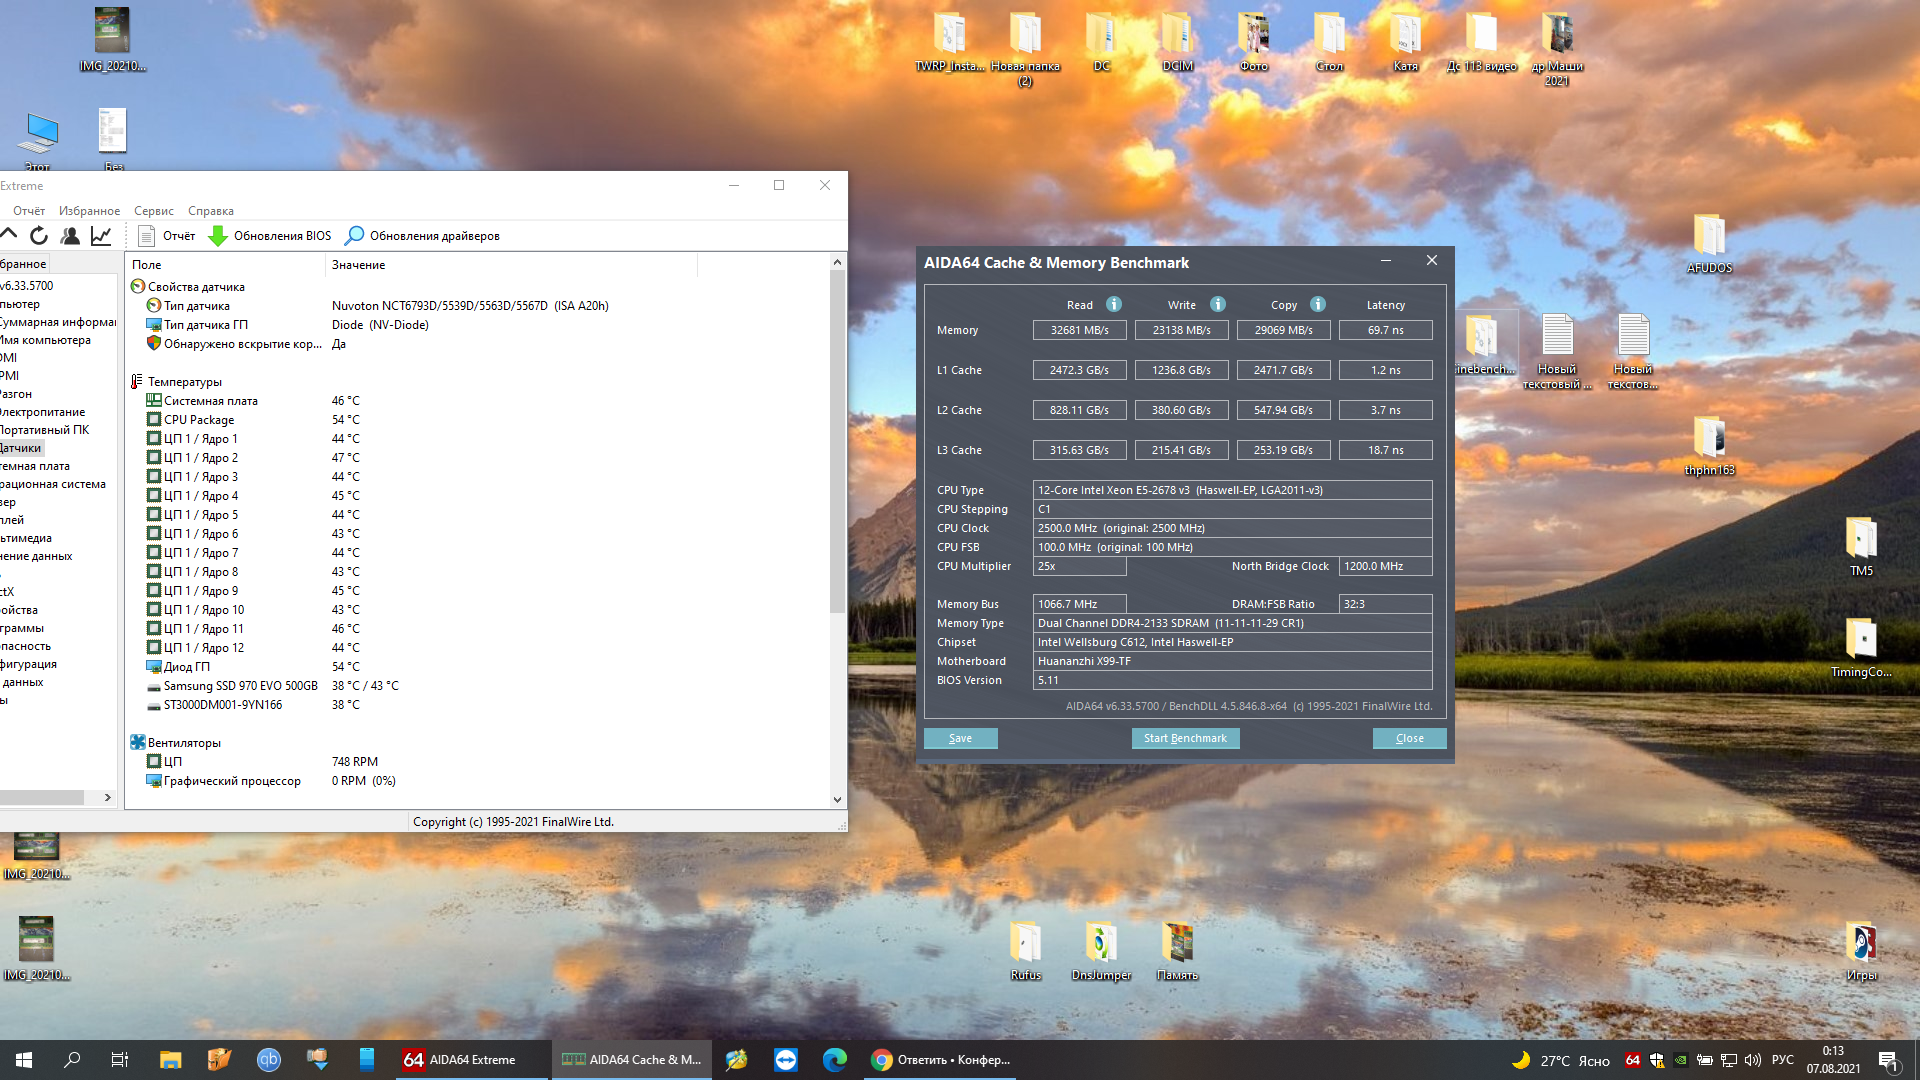Open the Справка menu

pyautogui.click(x=210, y=211)
